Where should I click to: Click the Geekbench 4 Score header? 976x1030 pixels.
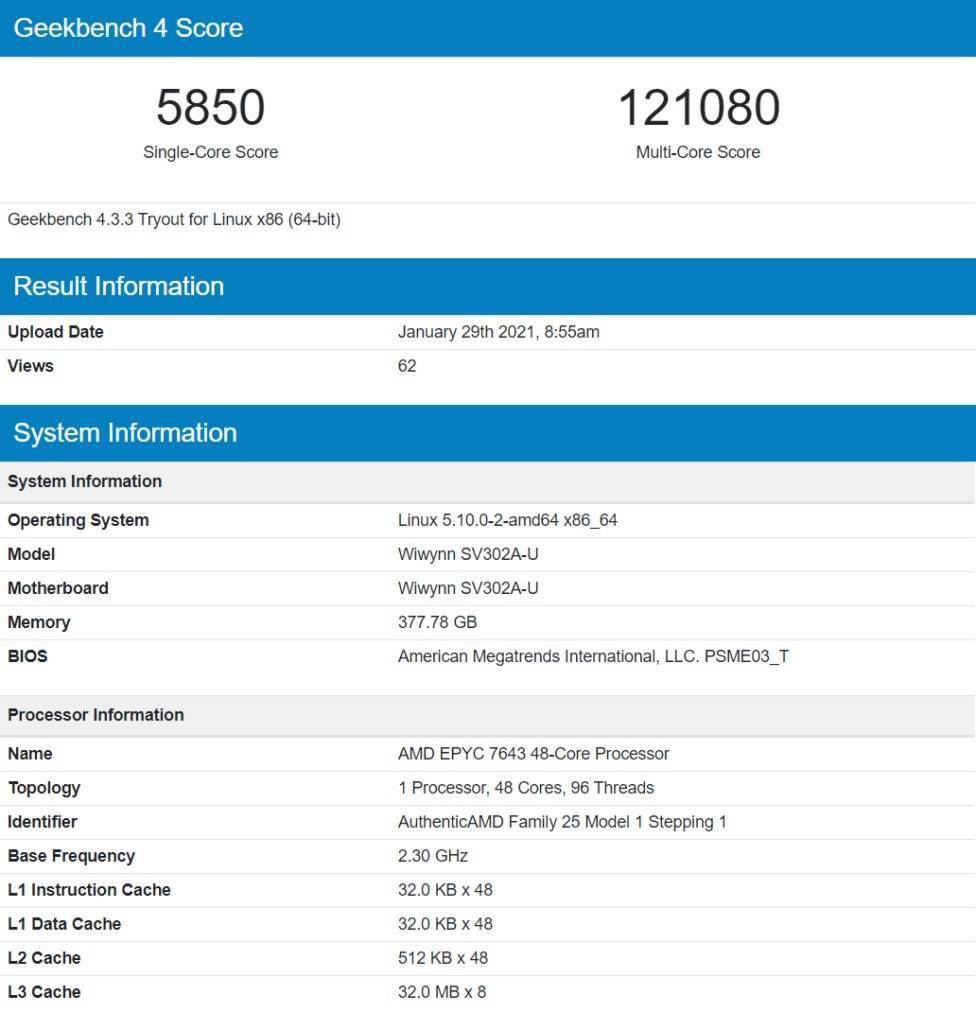point(129,28)
